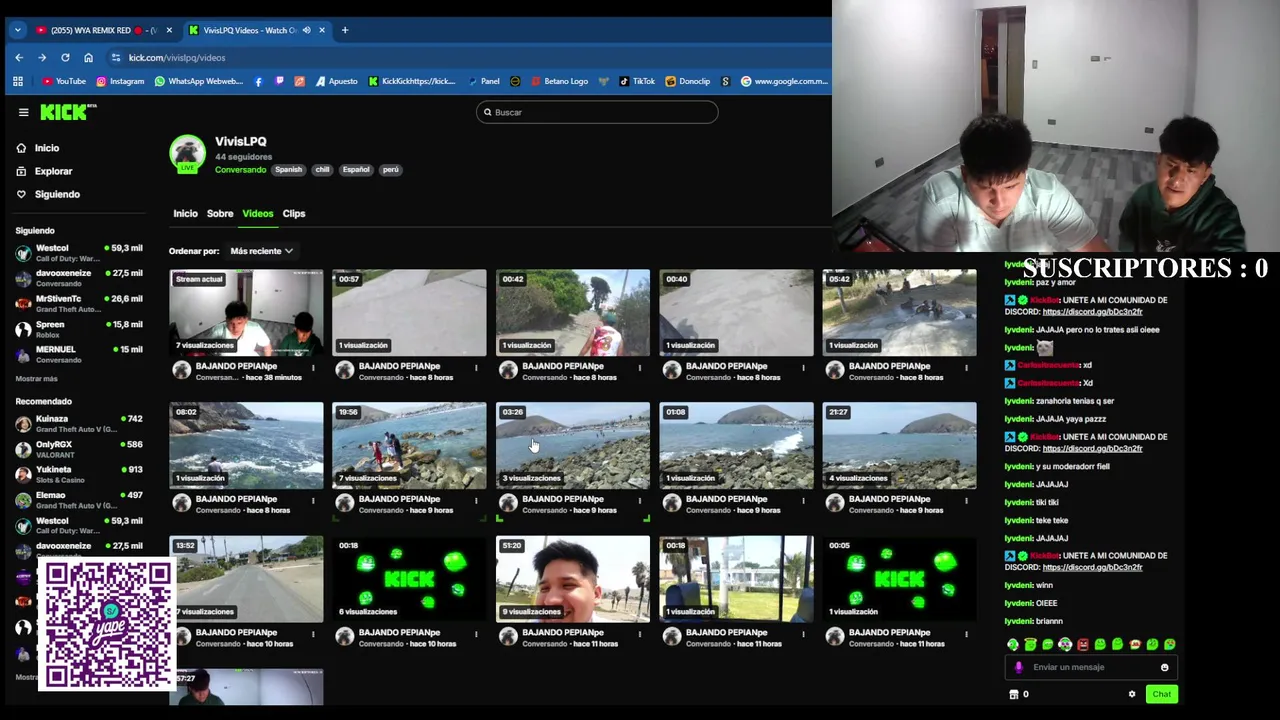Open the Stream actual video thumbnail
This screenshot has height=720, width=1280.
(x=246, y=313)
